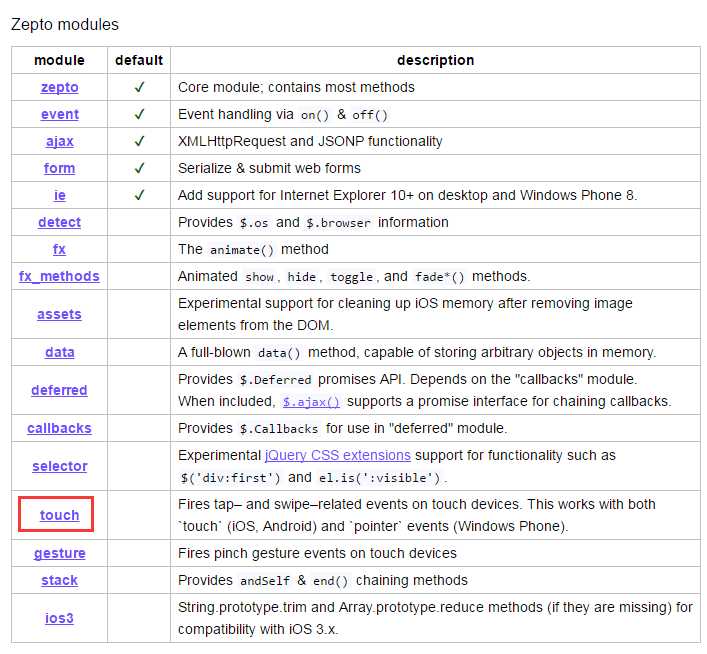This screenshot has width=707, height=654.
Task: Click the iOS memory cleanup description
Action: coord(405,314)
